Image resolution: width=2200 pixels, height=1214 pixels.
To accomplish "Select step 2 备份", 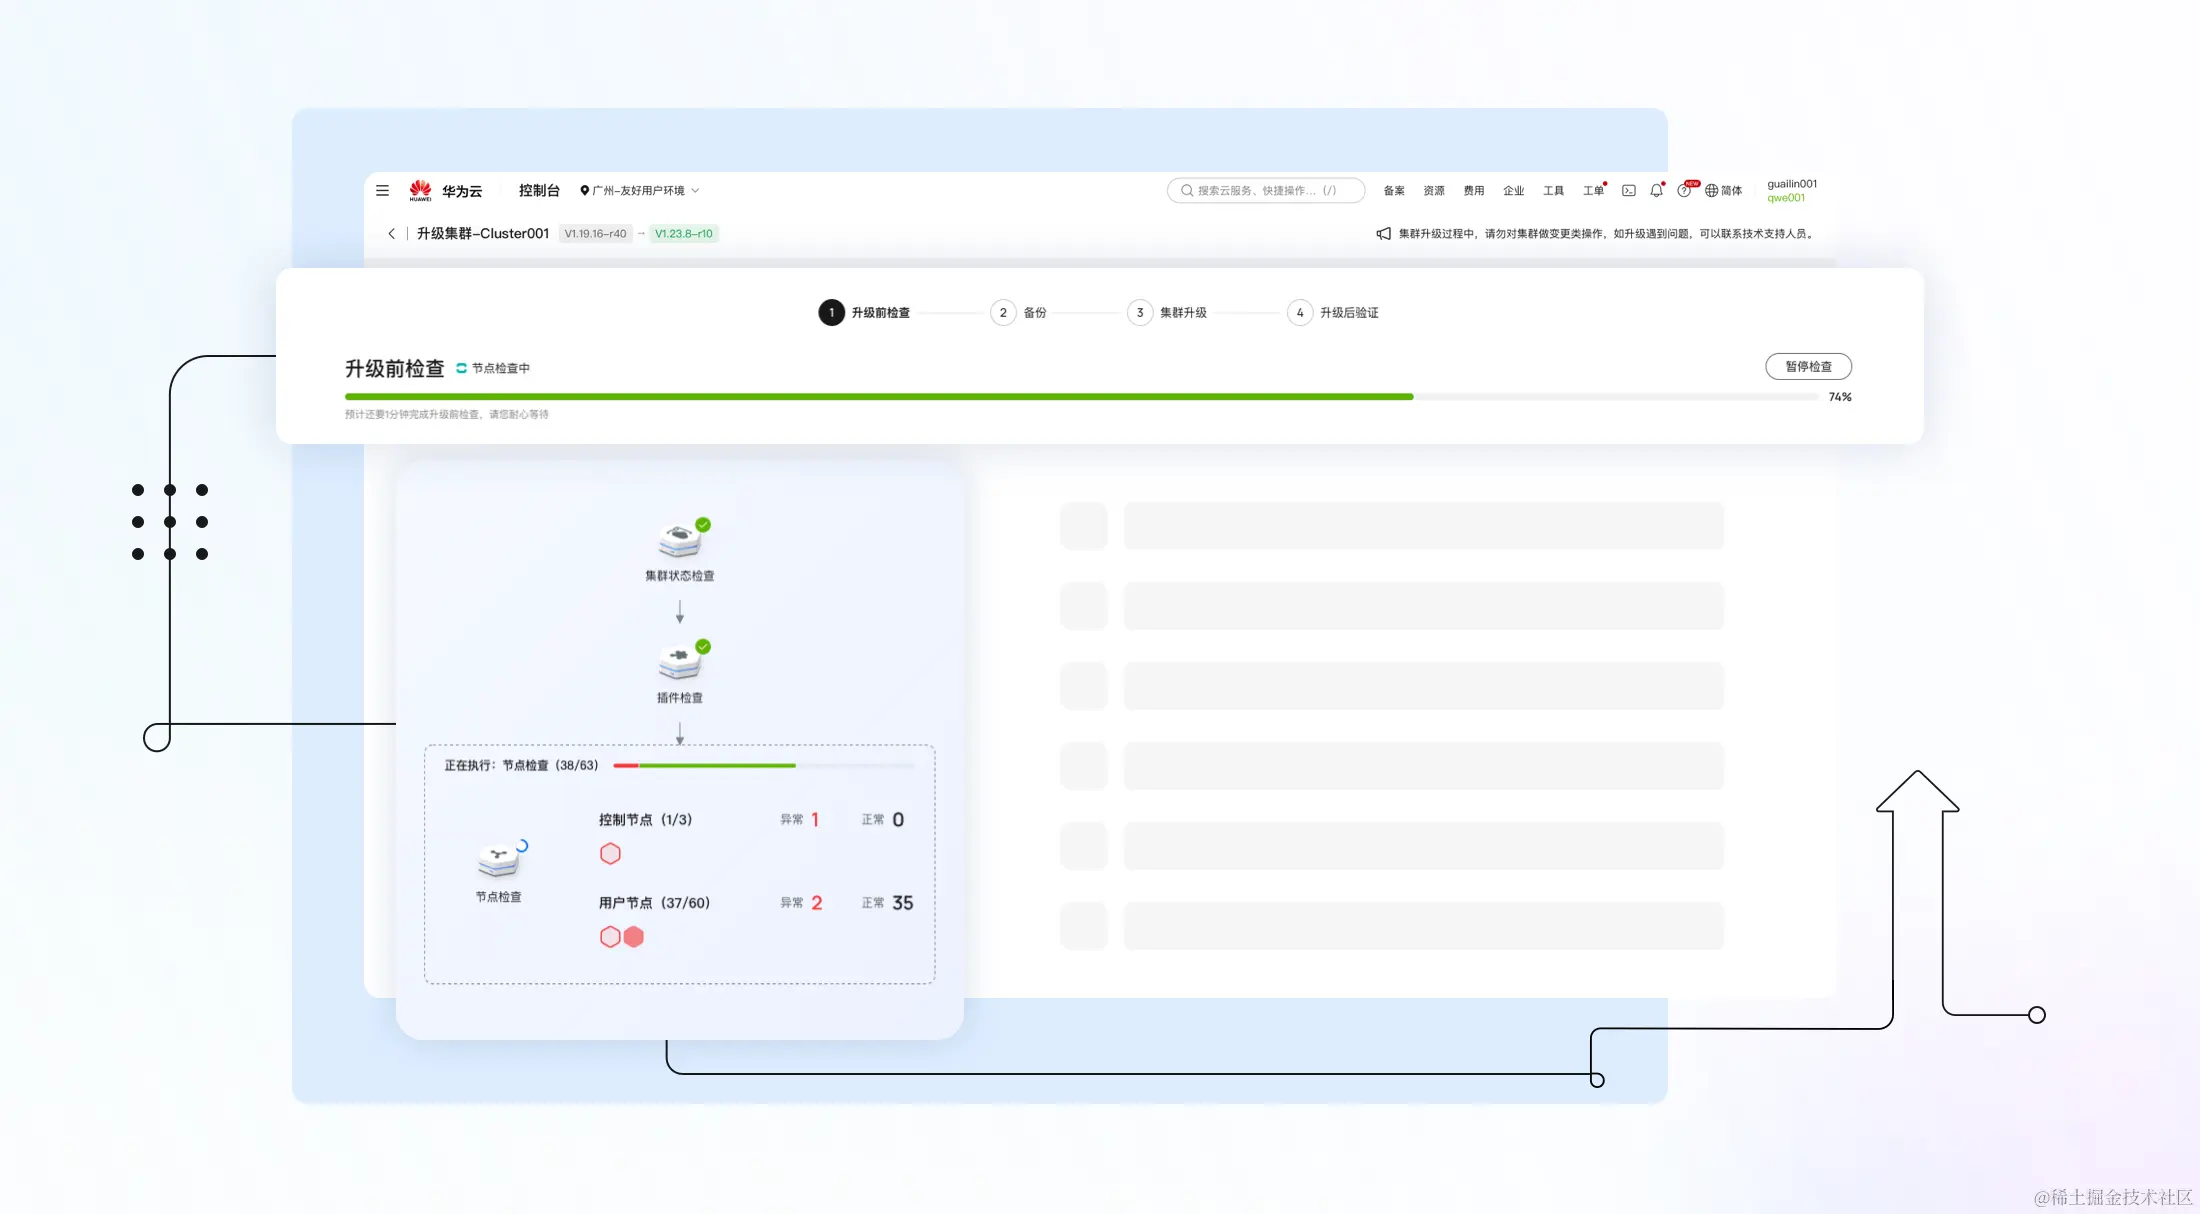I will [x=1018, y=312].
